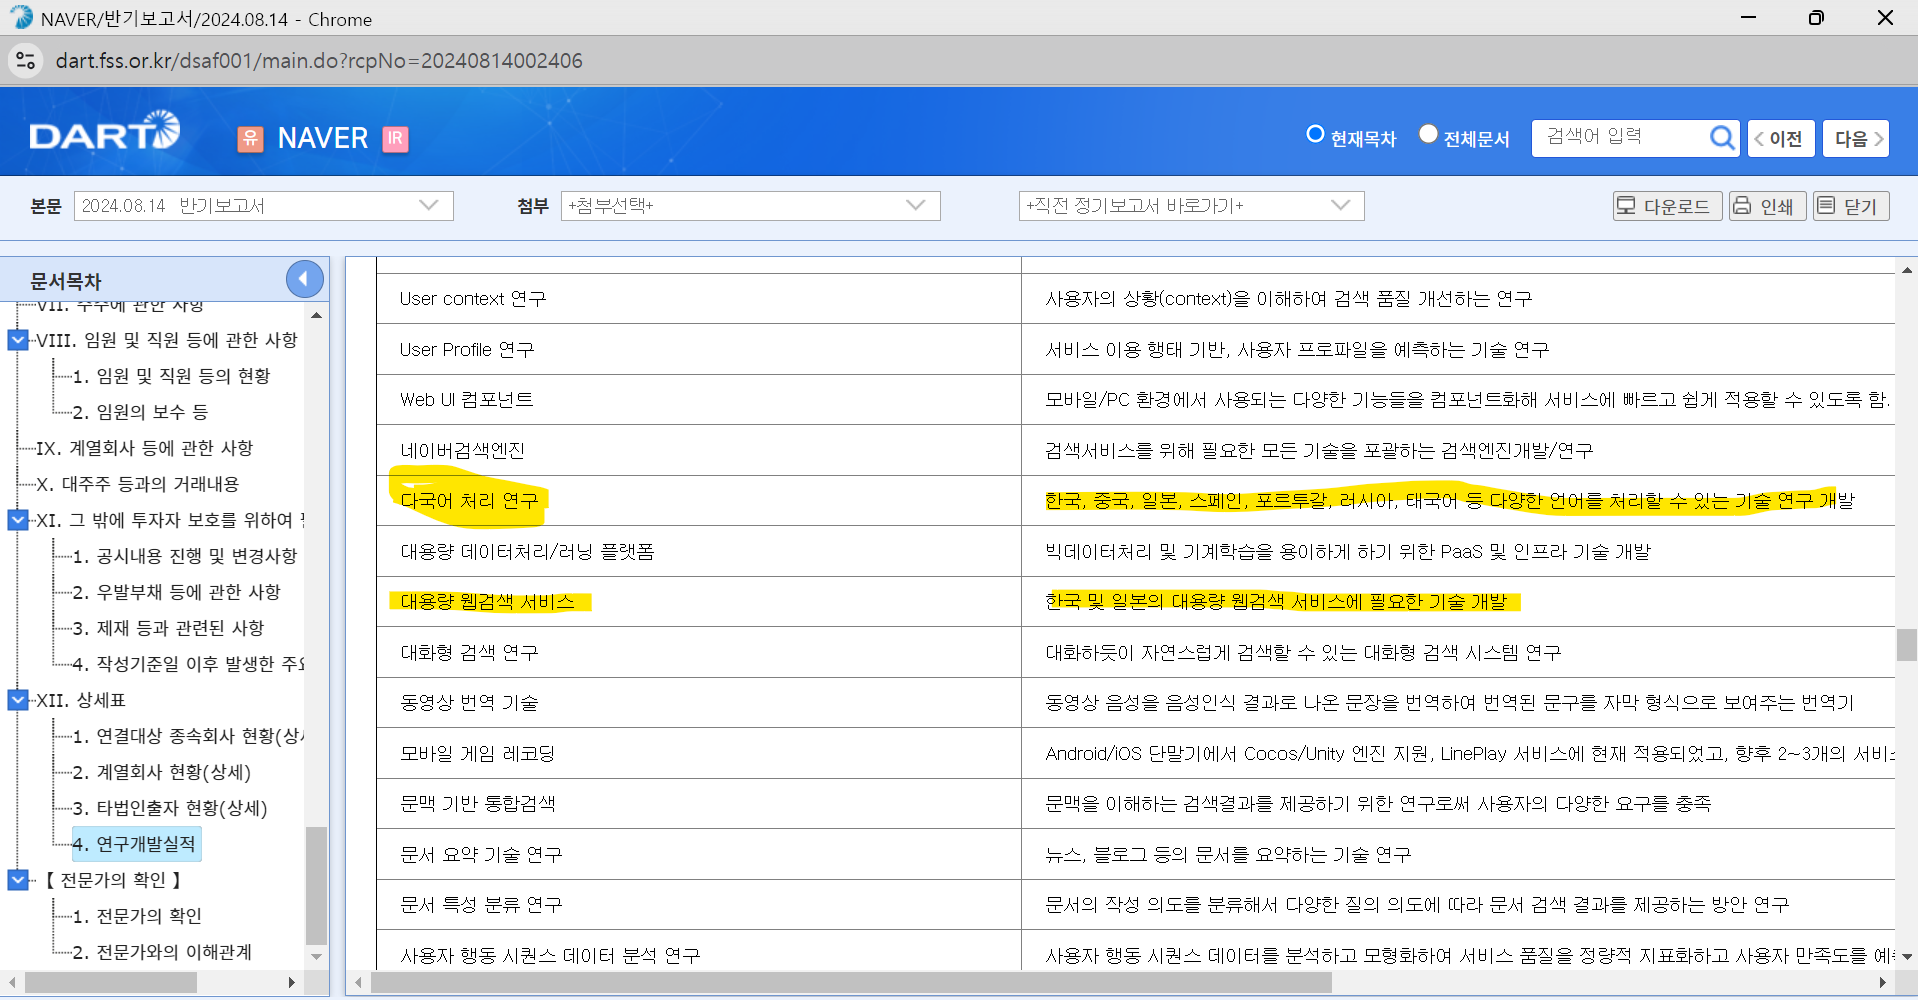Open the IR badge next to NAVER

(x=396, y=139)
